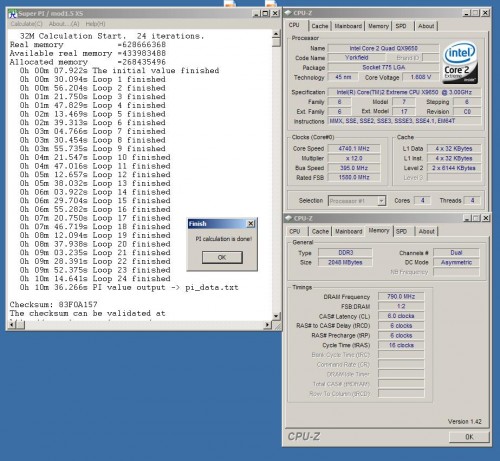Click the Super PI vertical scrollbar down arrow

[x=276, y=316]
